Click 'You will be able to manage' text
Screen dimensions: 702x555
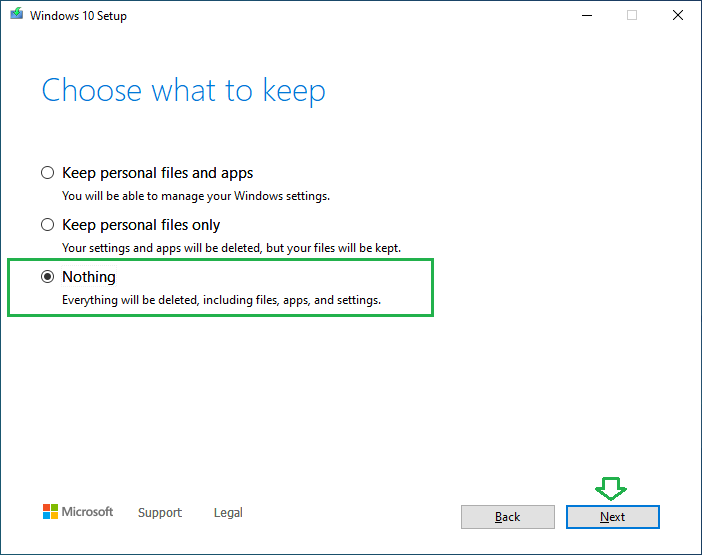point(196,196)
